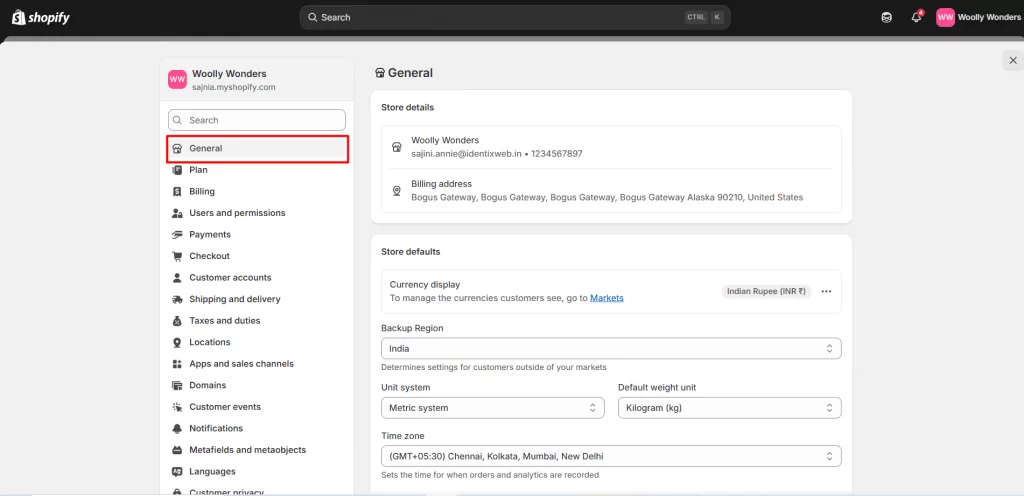Click the Store defaults heading
This screenshot has width=1024, height=496.
[411, 252]
